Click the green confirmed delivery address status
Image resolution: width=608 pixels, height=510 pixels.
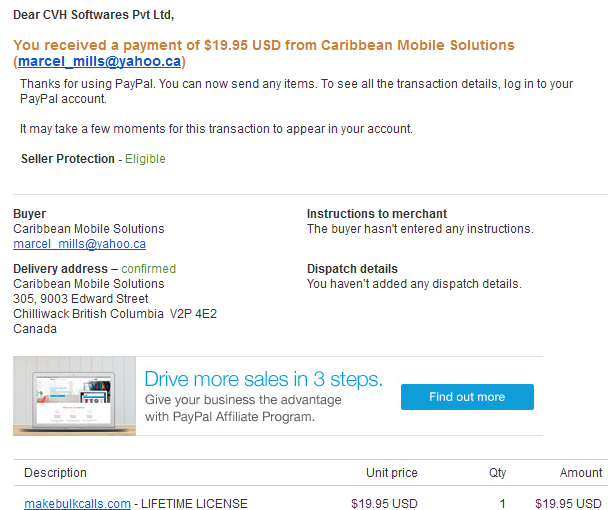[149, 269]
